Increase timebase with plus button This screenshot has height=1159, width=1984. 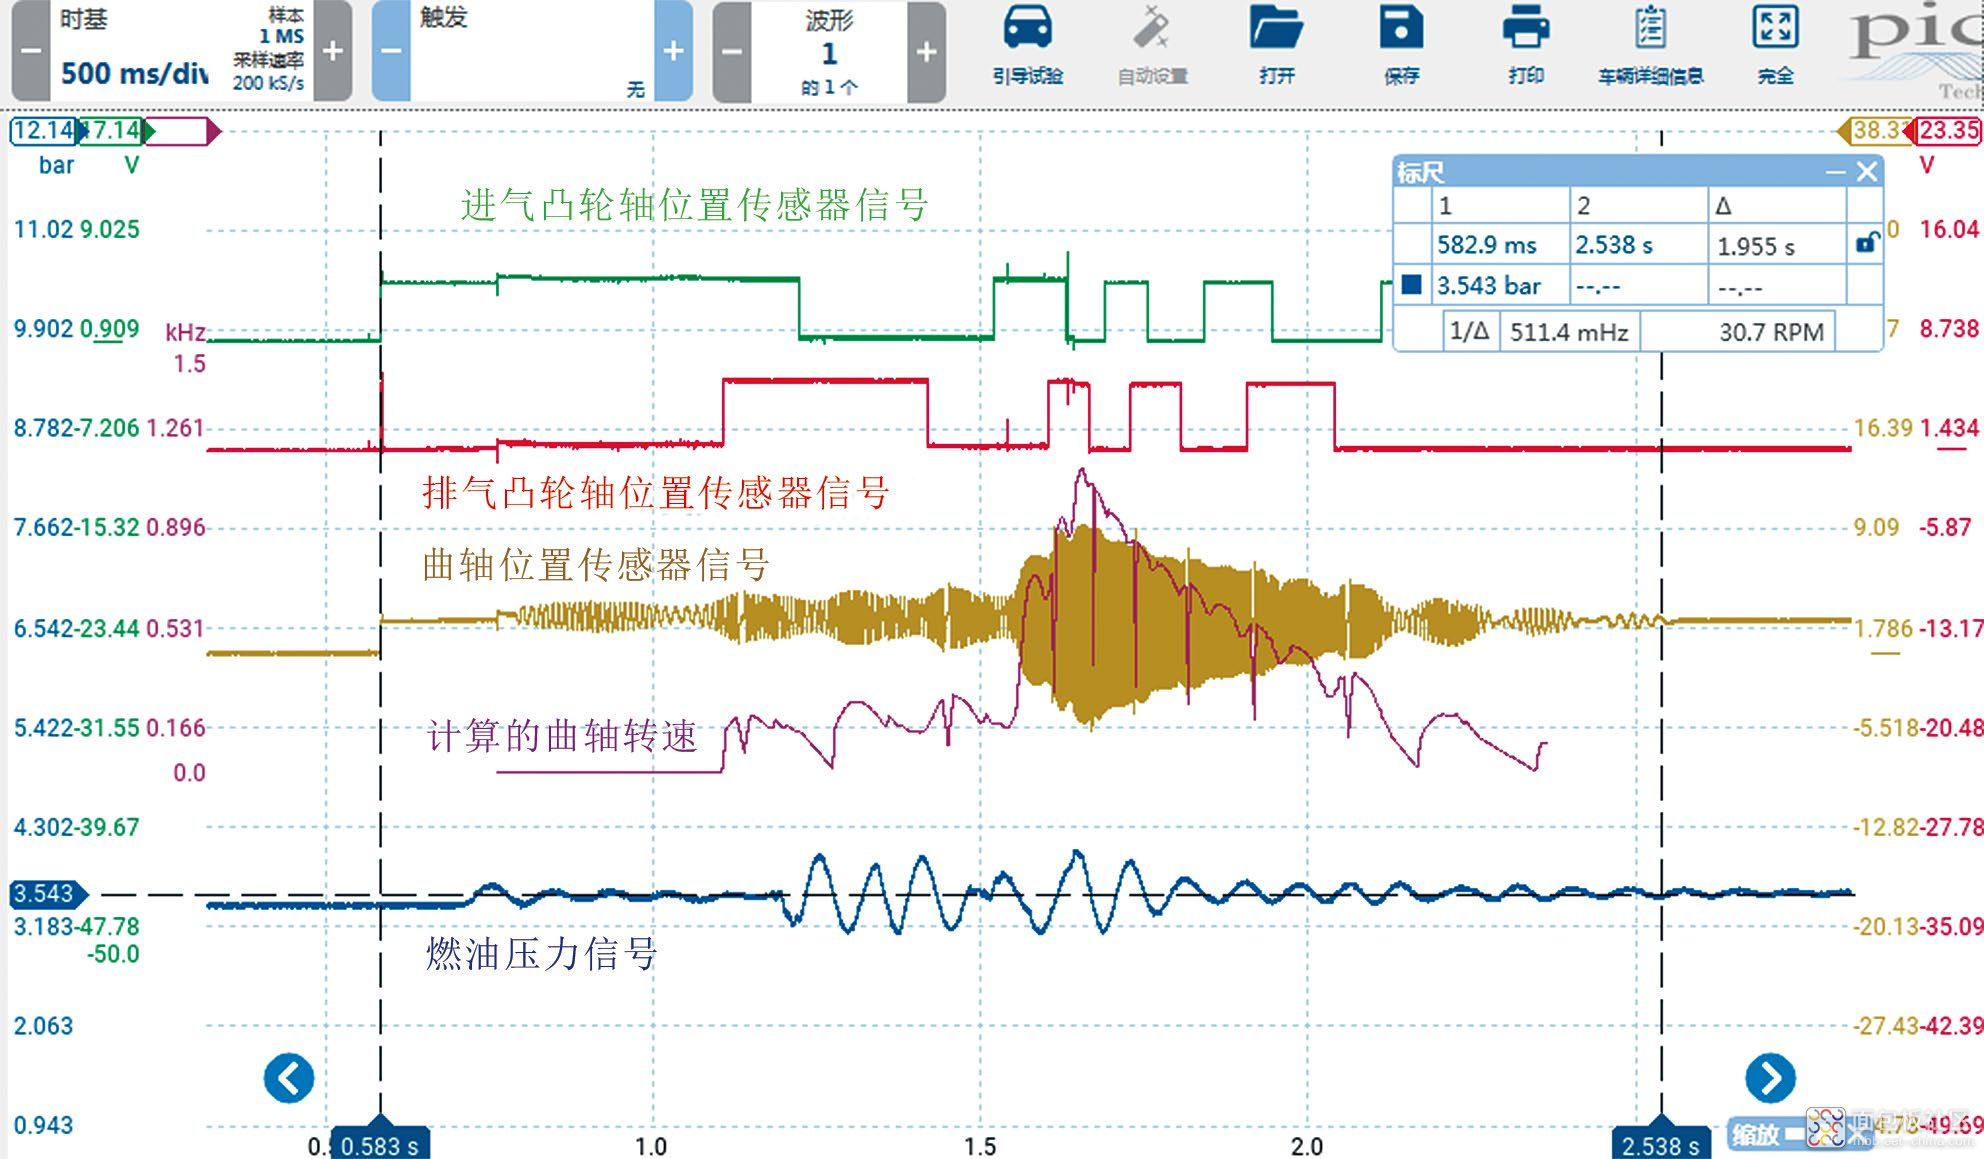click(x=333, y=50)
